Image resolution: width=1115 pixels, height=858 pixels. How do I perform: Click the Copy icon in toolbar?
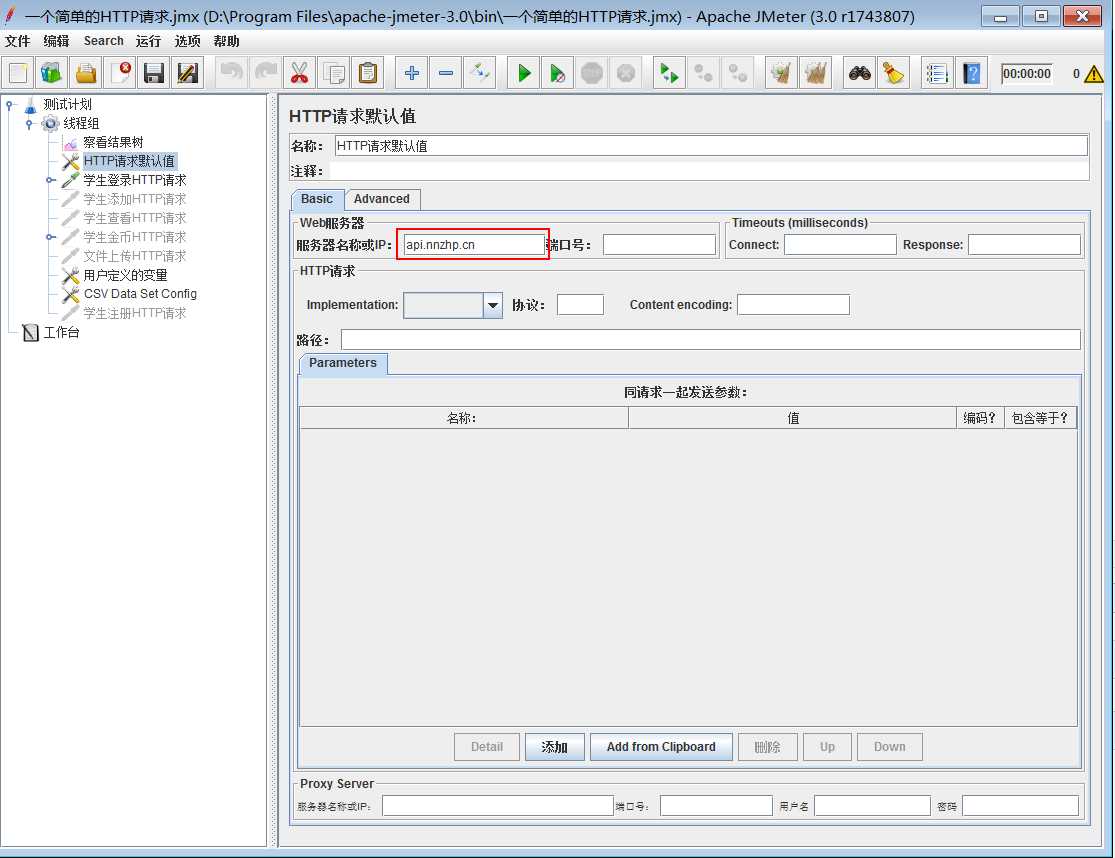[334, 73]
